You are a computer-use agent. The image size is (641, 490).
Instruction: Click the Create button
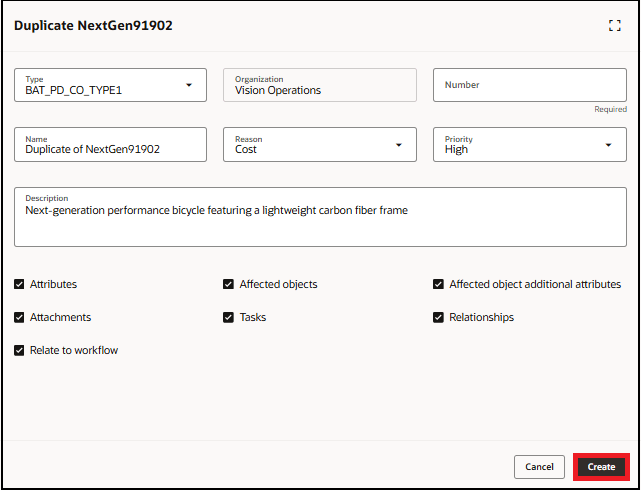[601, 467]
